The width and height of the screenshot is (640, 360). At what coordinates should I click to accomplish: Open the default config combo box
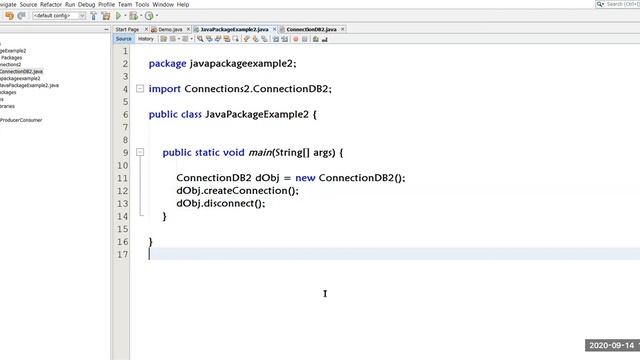tap(59, 16)
